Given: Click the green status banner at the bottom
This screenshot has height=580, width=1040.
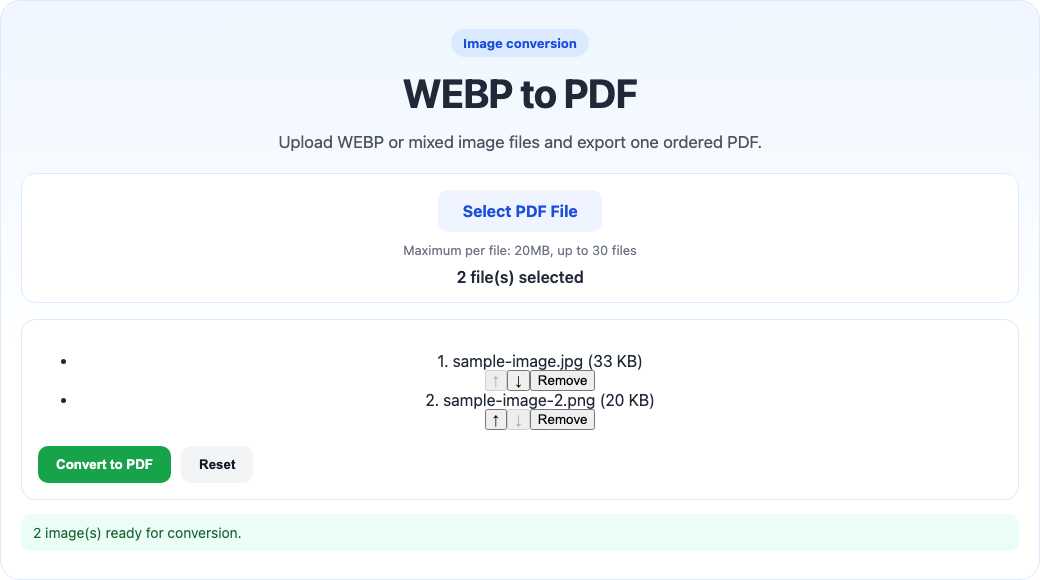Looking at the screenshot, I should 520,533.
